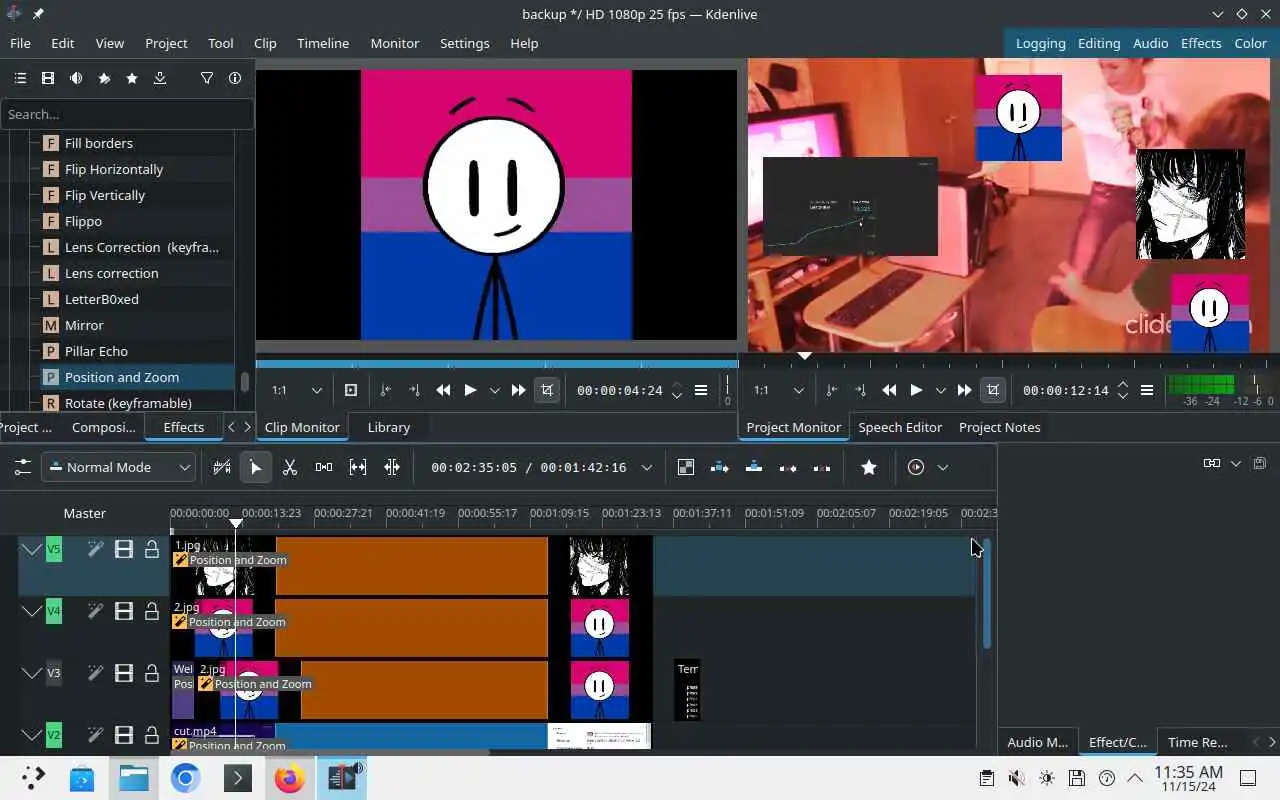Switch to Effects workspace layout
The height and width of the screenshot is (800, 1280).
(1201, 43)
